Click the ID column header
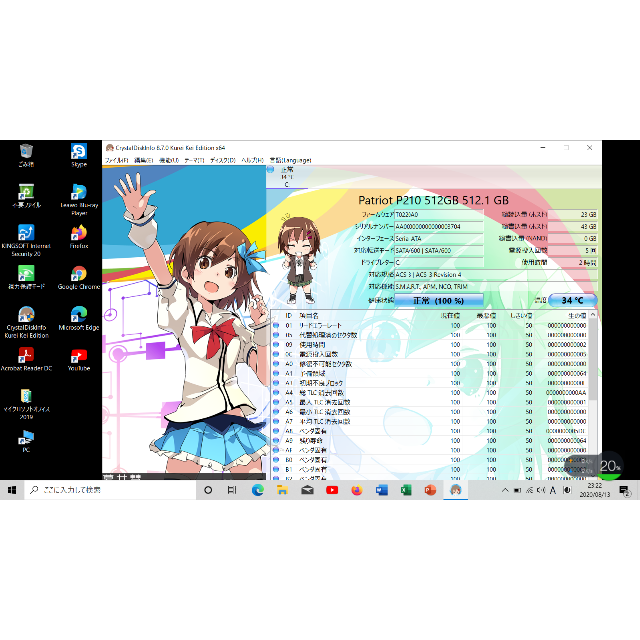This screenshot has height=640, width=640. (289, 316)
